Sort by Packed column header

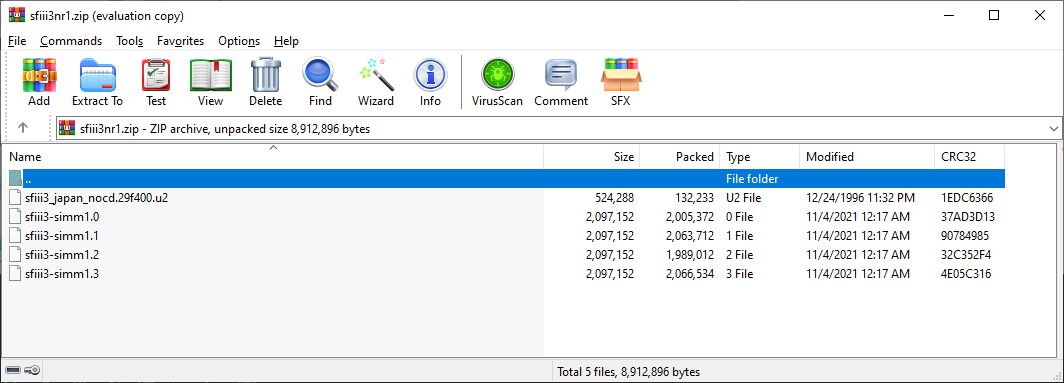pos(679,157)
